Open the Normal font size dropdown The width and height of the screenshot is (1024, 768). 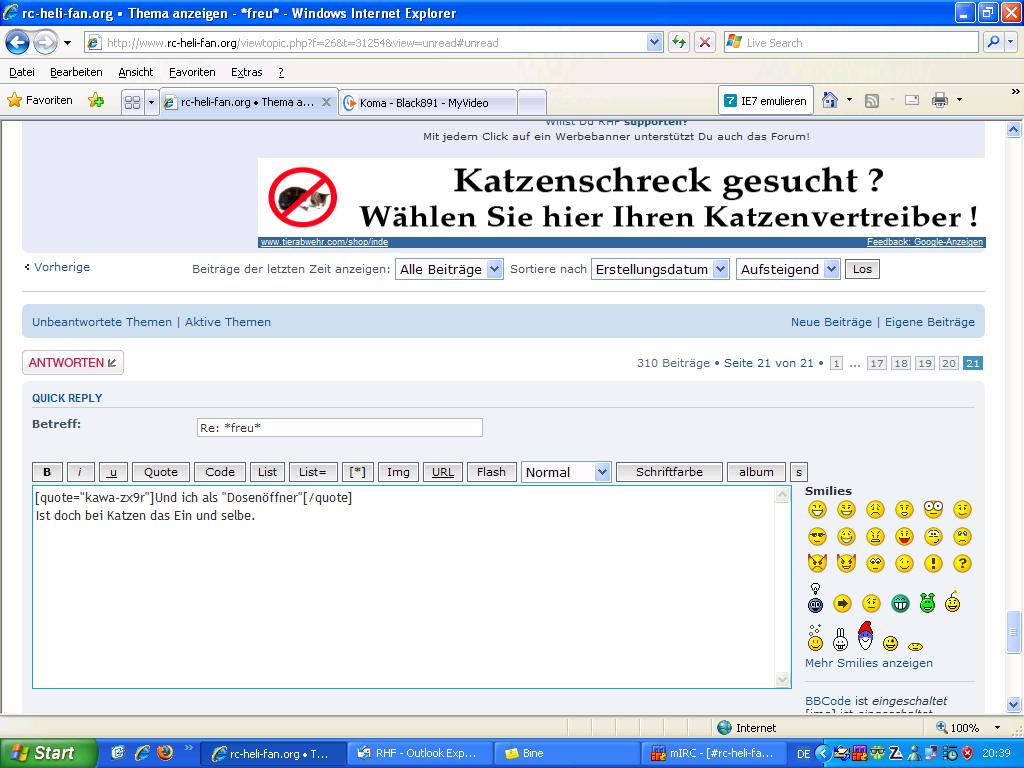pos(566,472)
